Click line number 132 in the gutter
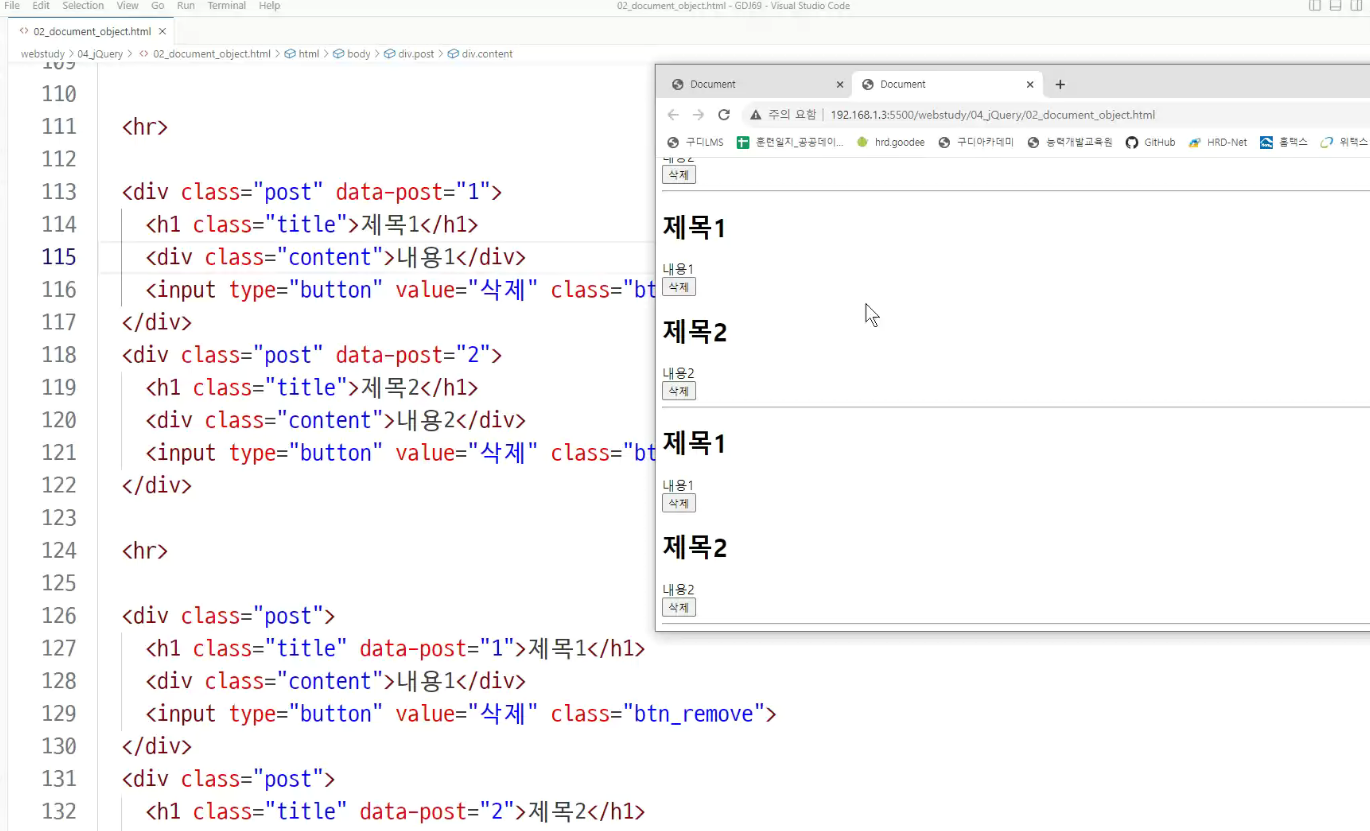Image resolution: width=1370 pixels, height=831 pixels. [59, 811]
